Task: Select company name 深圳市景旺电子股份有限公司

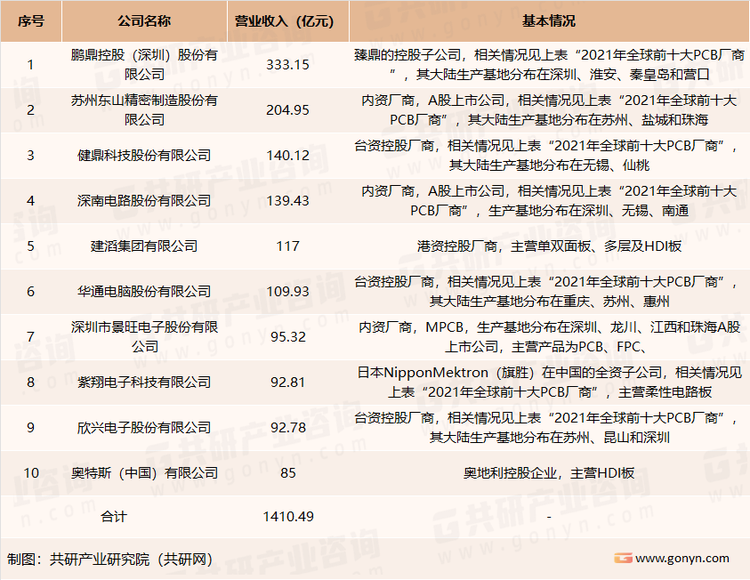Action: 144,337
